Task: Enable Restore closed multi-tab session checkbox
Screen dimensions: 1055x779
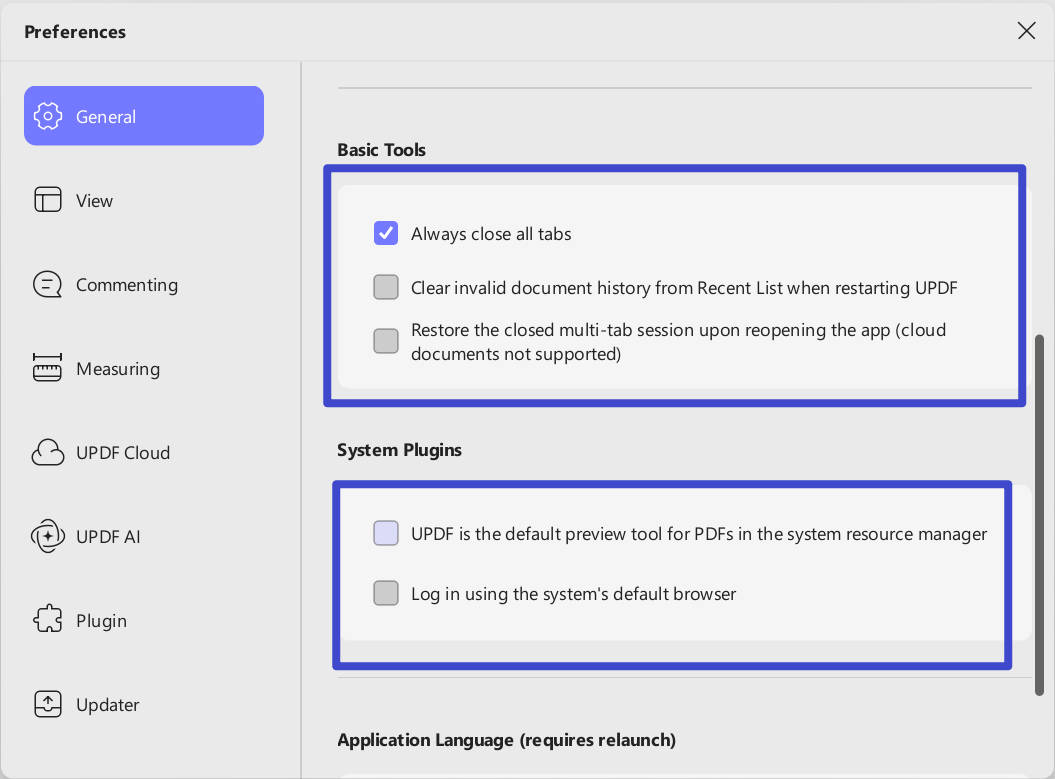Action: (x=386, y=341)
